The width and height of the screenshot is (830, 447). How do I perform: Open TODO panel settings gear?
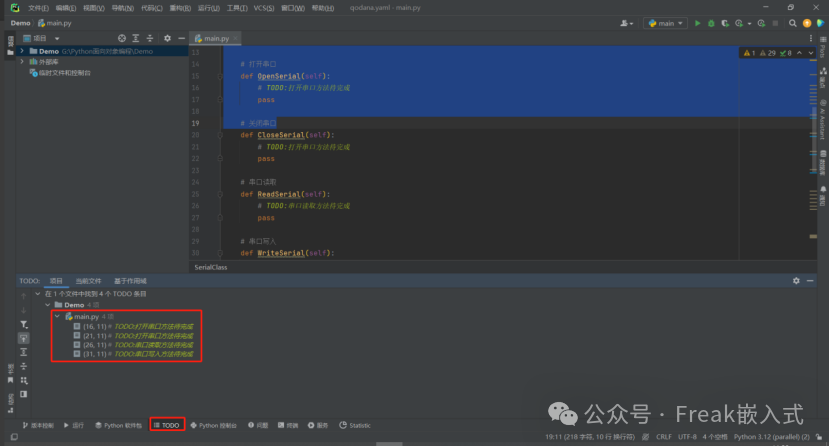[x=796, y=281]
